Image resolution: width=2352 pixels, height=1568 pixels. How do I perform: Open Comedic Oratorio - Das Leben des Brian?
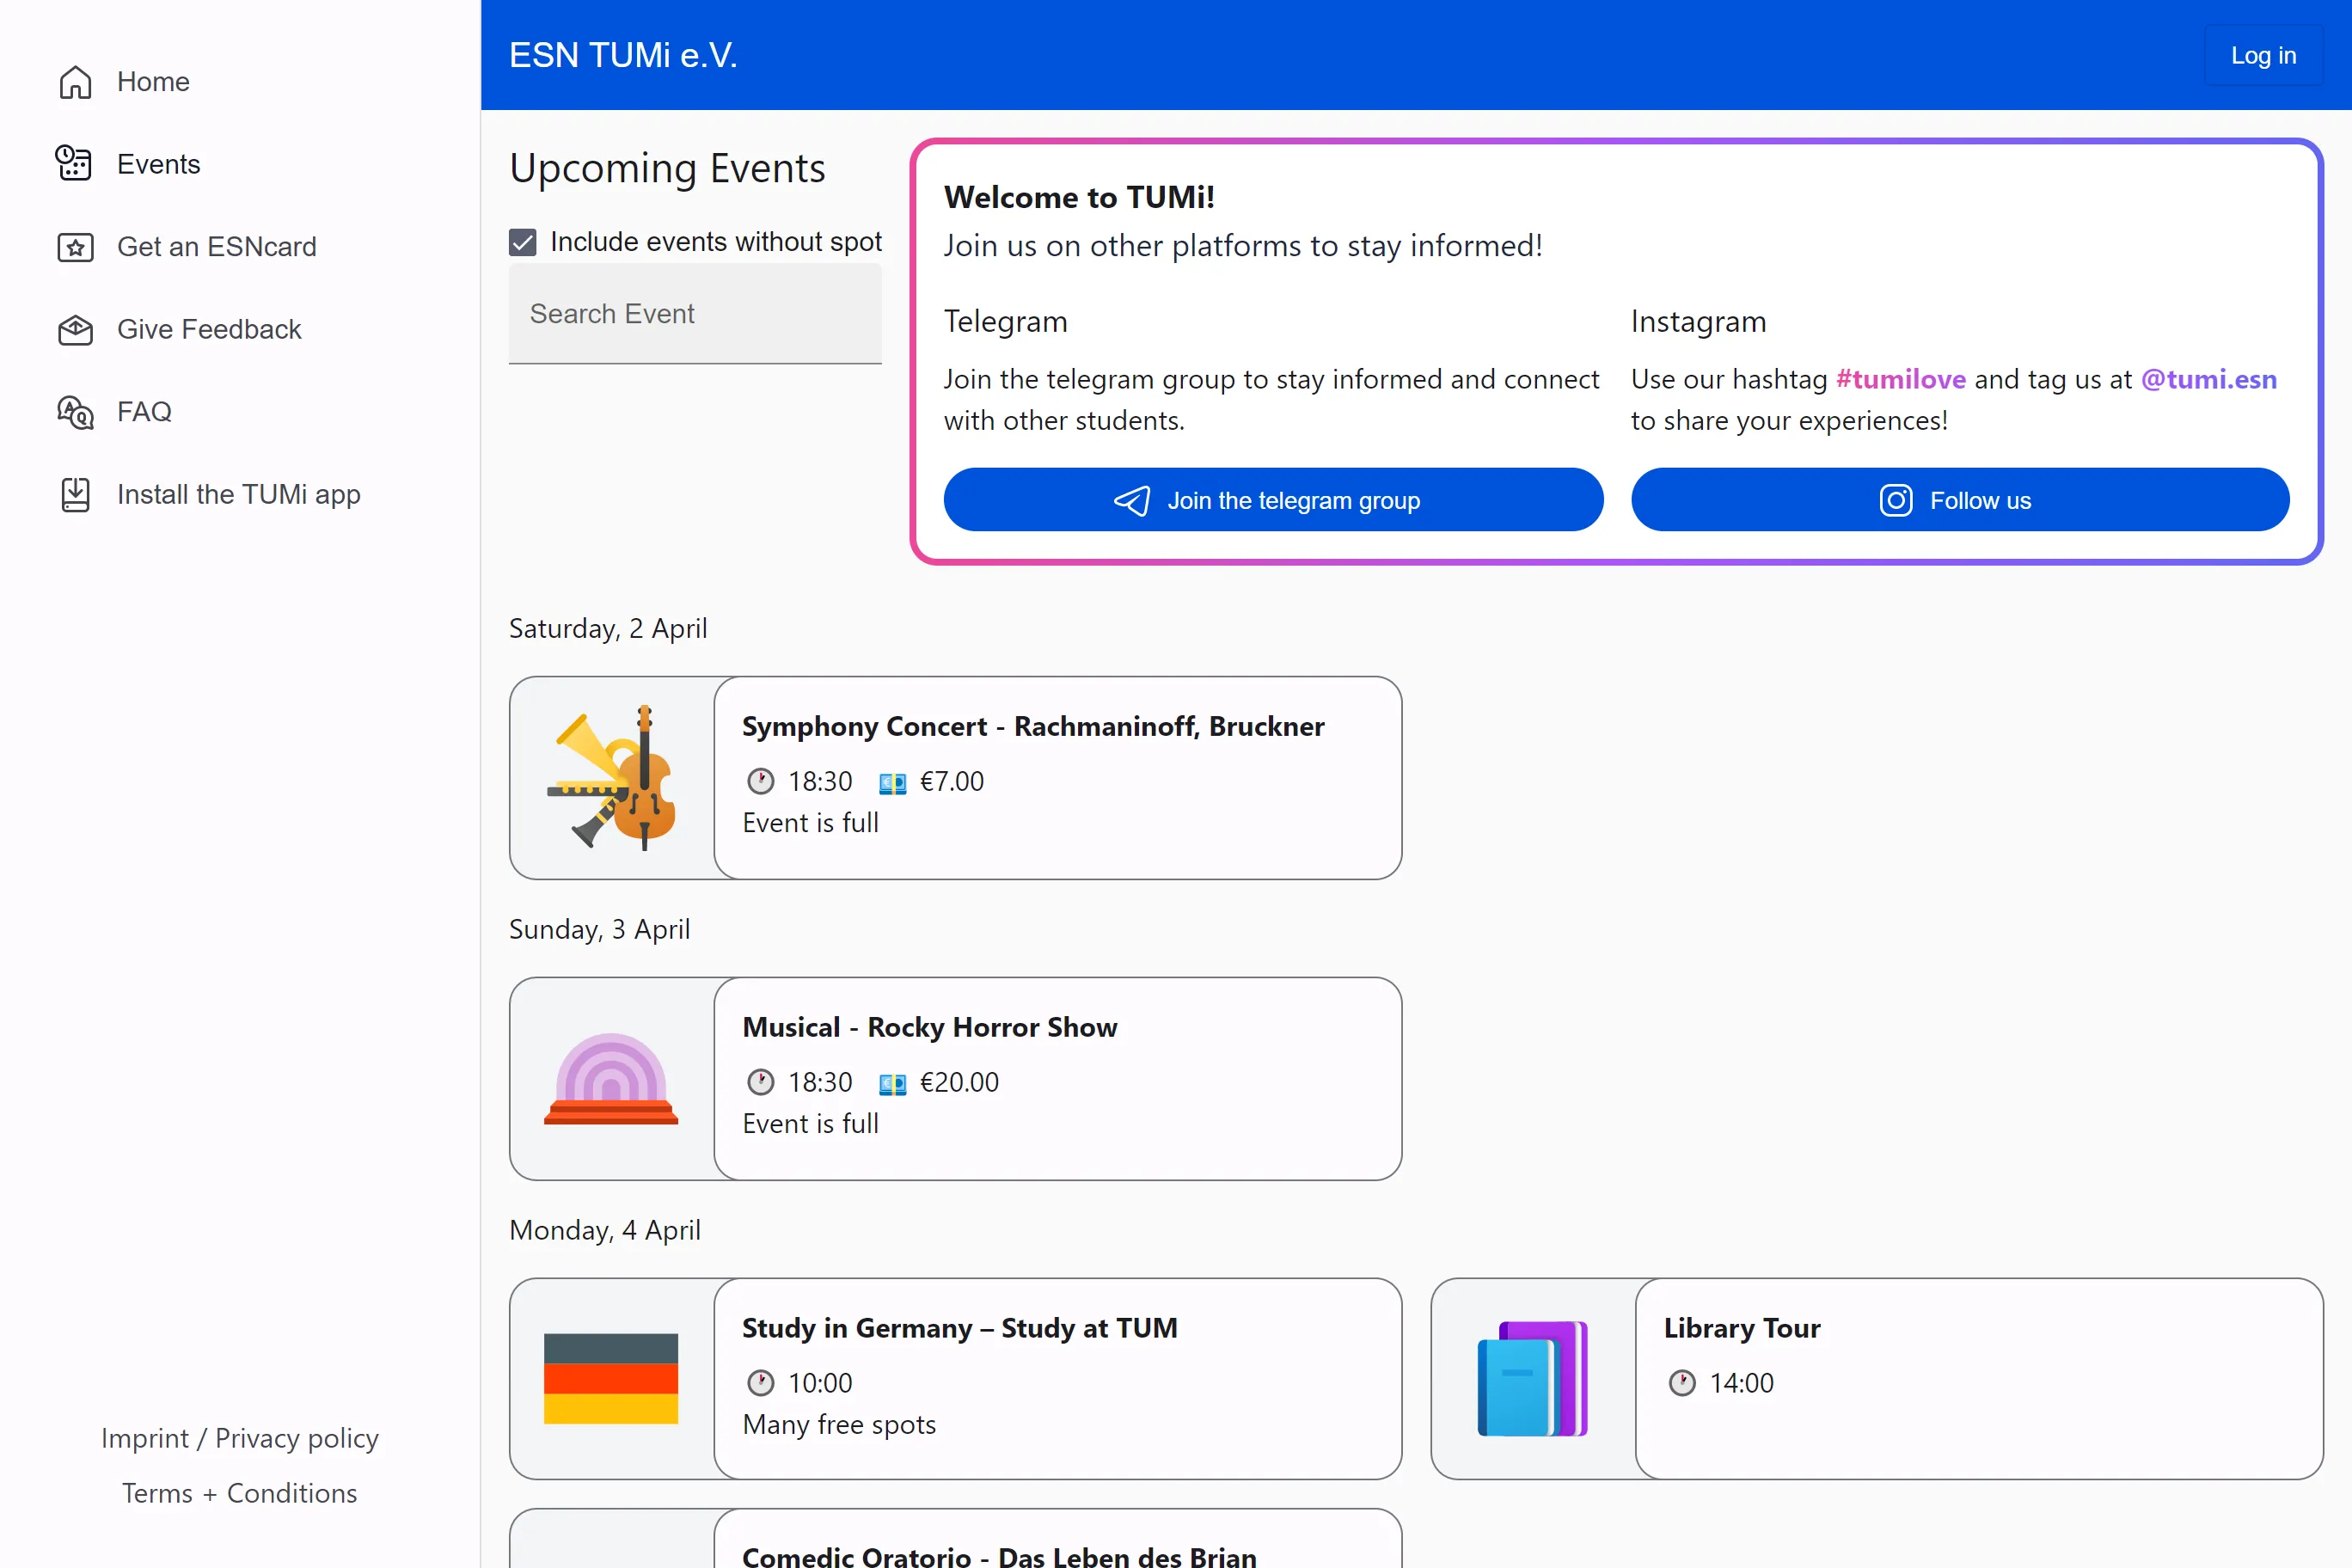(999, 1556)
